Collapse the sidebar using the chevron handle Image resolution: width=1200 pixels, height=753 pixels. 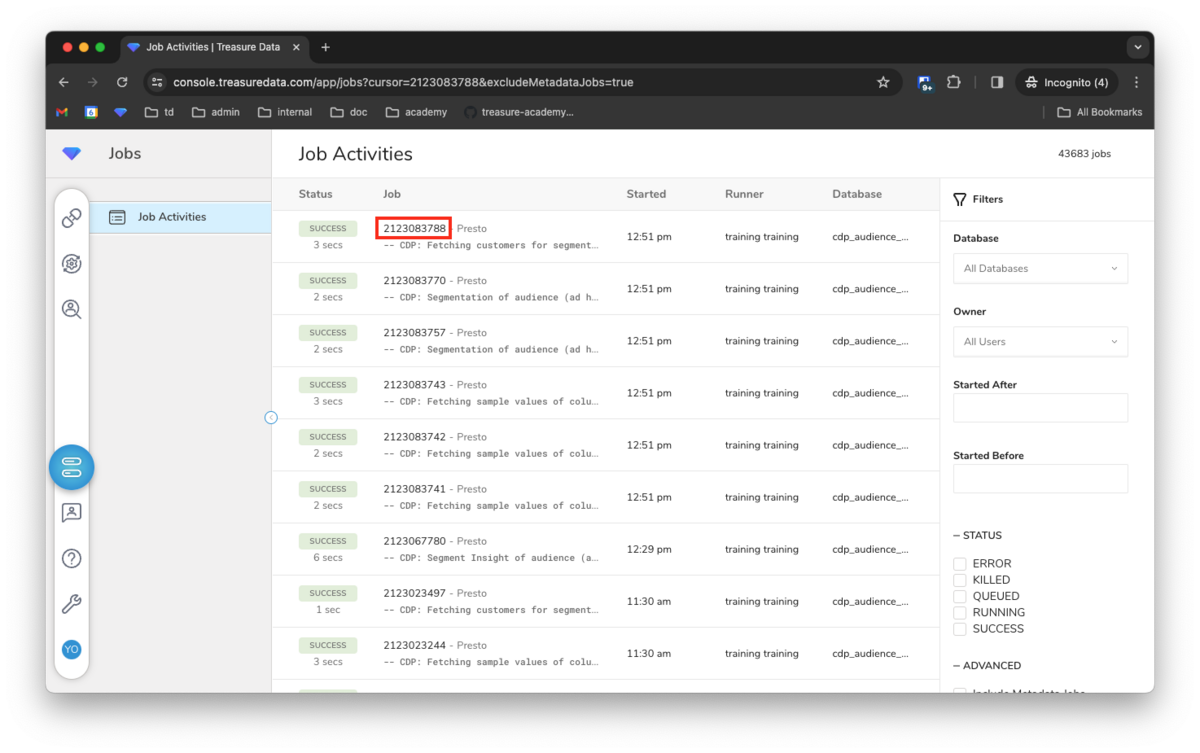(271, 417)
